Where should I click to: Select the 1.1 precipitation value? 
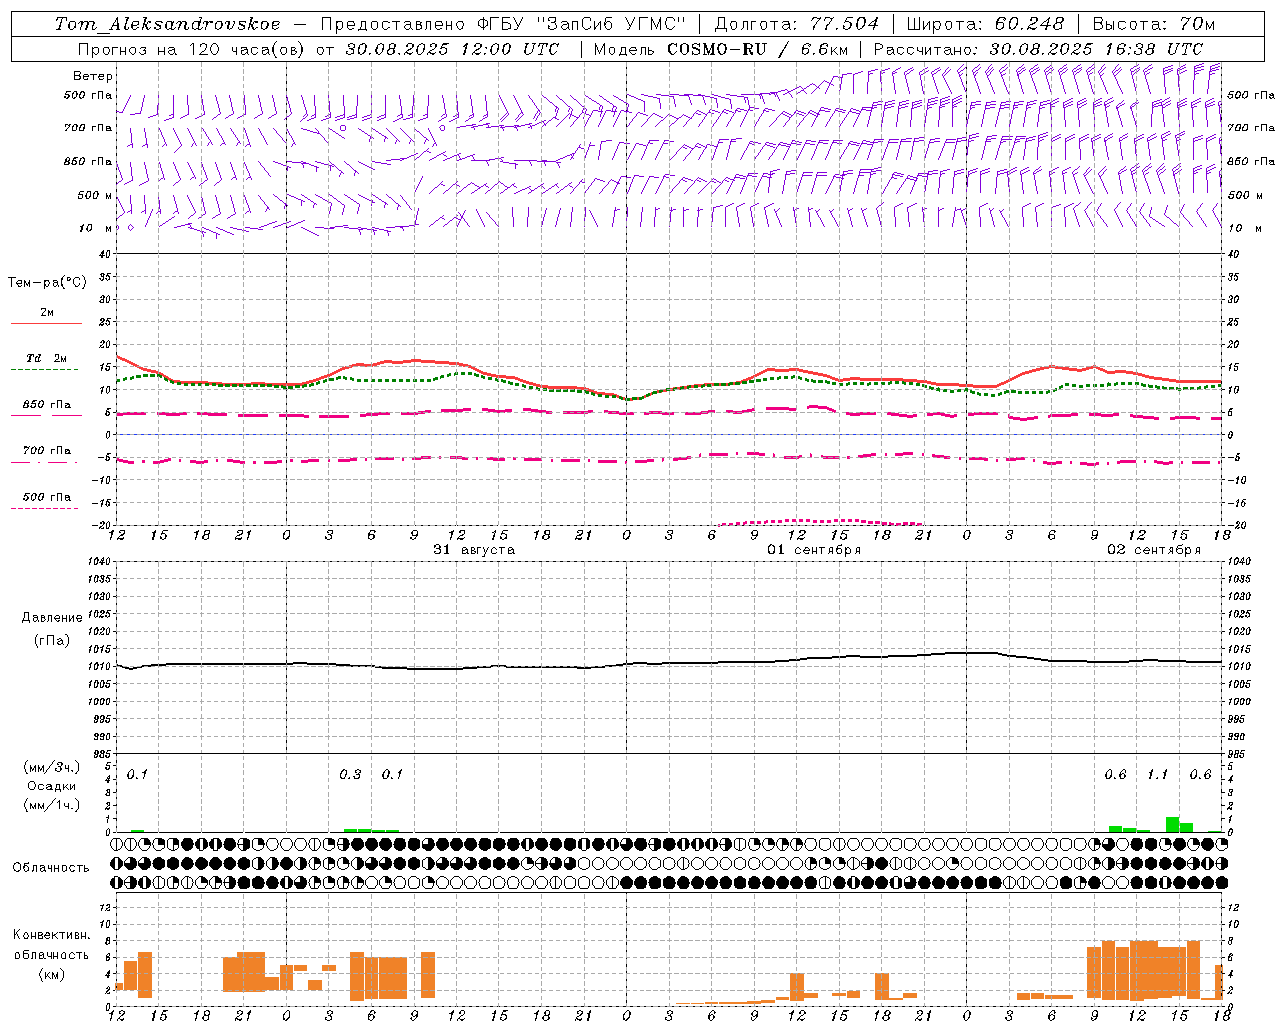[1157, 774]
